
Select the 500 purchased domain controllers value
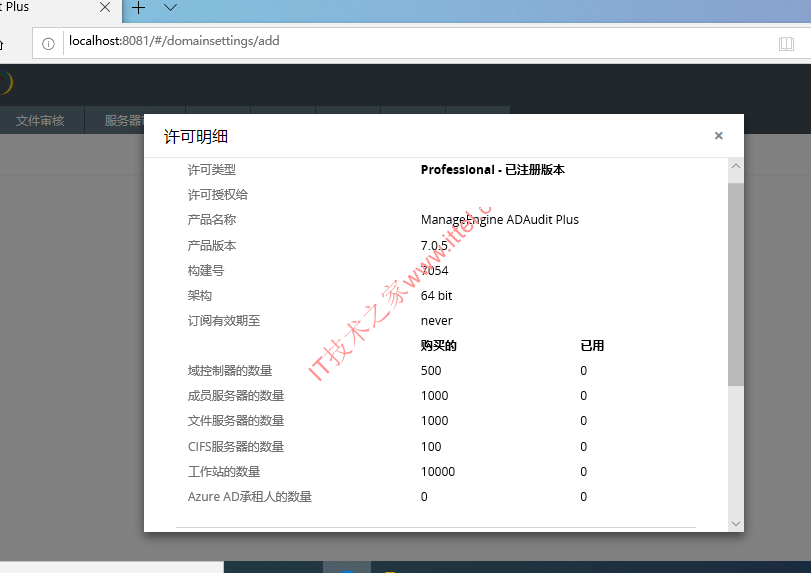(x=431, y=371)
